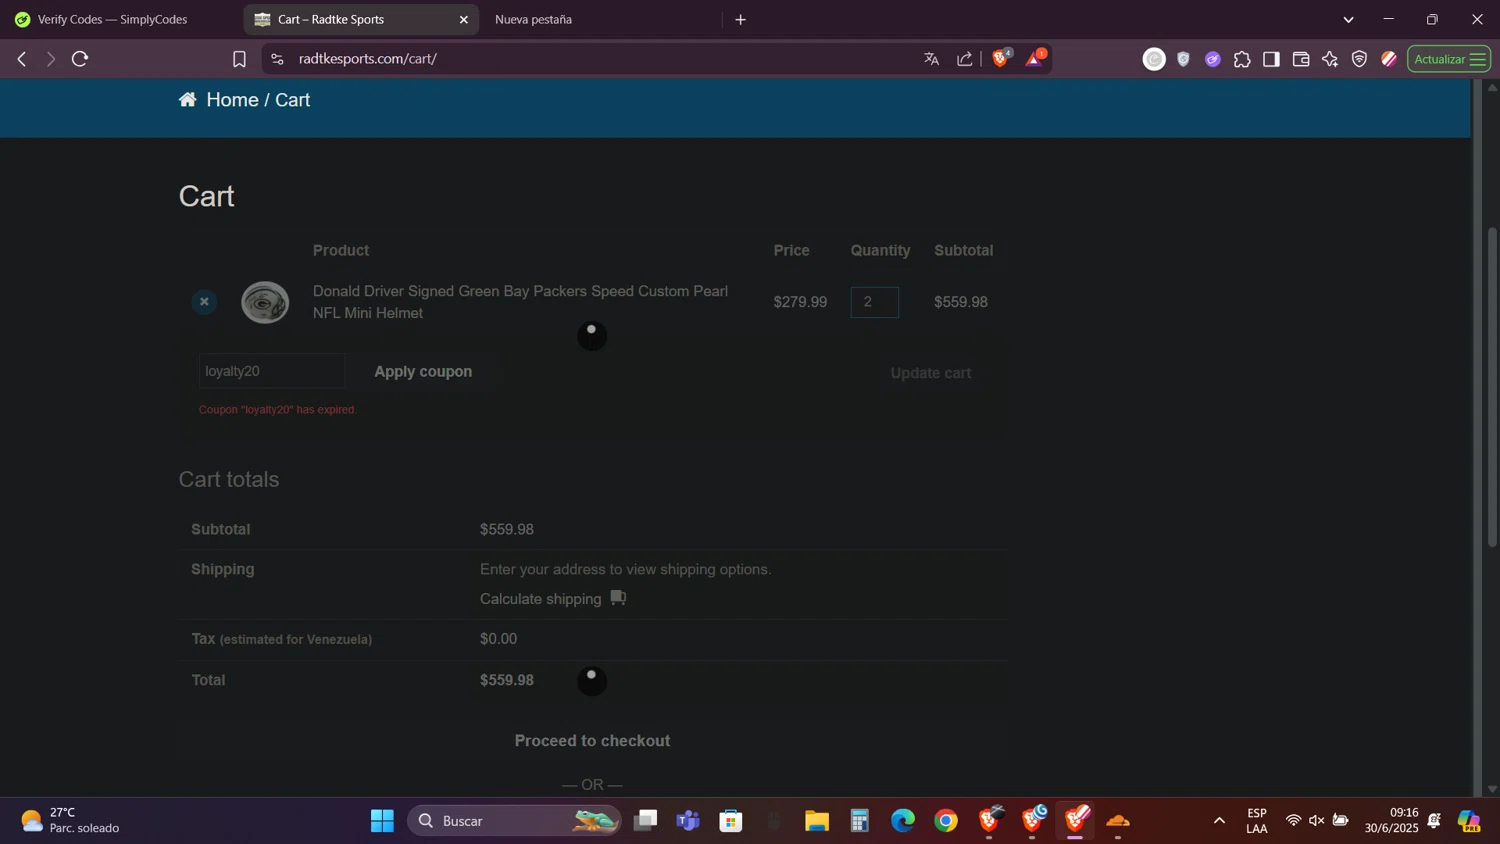
Task: Bookmark this page with the bookmark icon
Action: click(239, 59)
